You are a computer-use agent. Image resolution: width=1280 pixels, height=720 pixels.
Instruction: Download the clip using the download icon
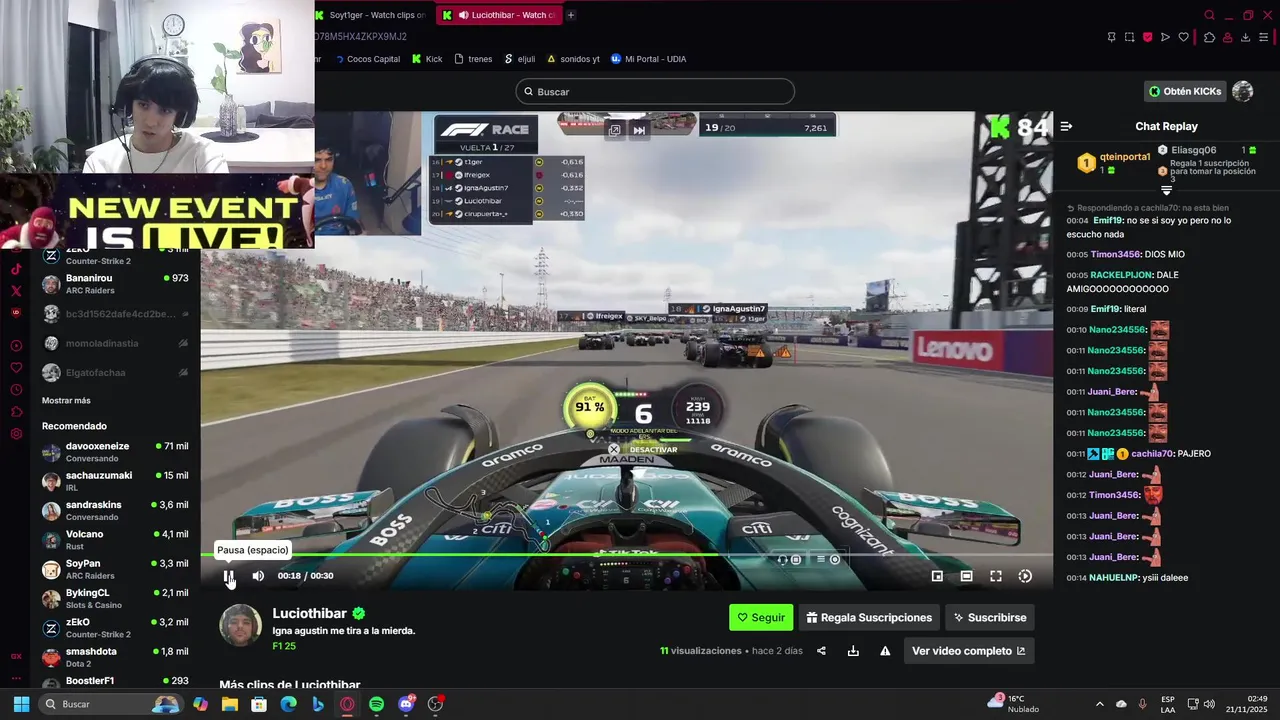click(x=853, y=651)
